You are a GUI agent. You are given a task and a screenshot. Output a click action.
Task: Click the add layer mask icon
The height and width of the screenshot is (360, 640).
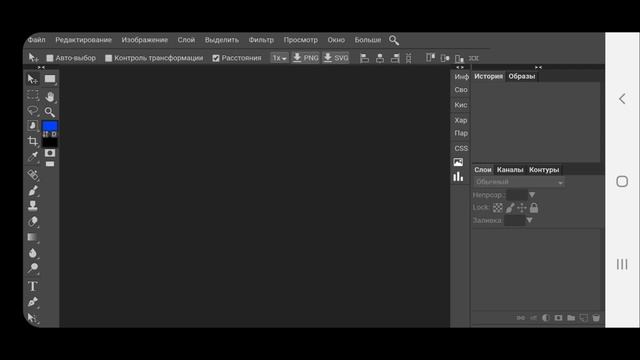558,318
